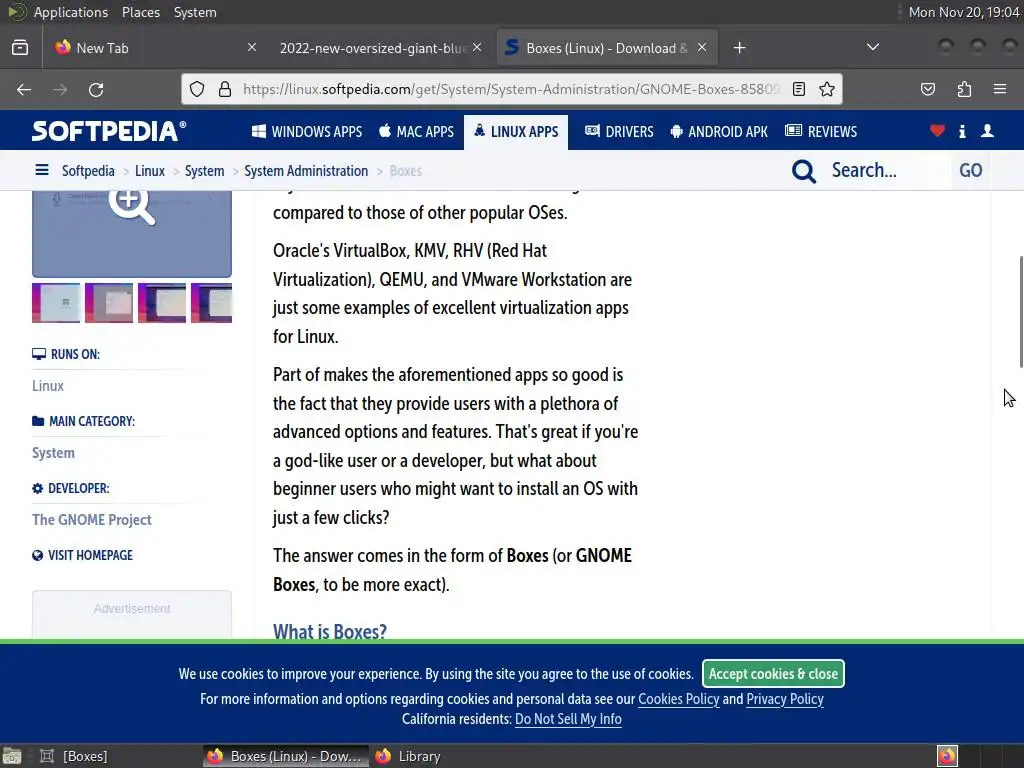Click the System link under Main Category
Image resolution: width=1024 pixels, height=768 pixels.
(x=54, y=453)
